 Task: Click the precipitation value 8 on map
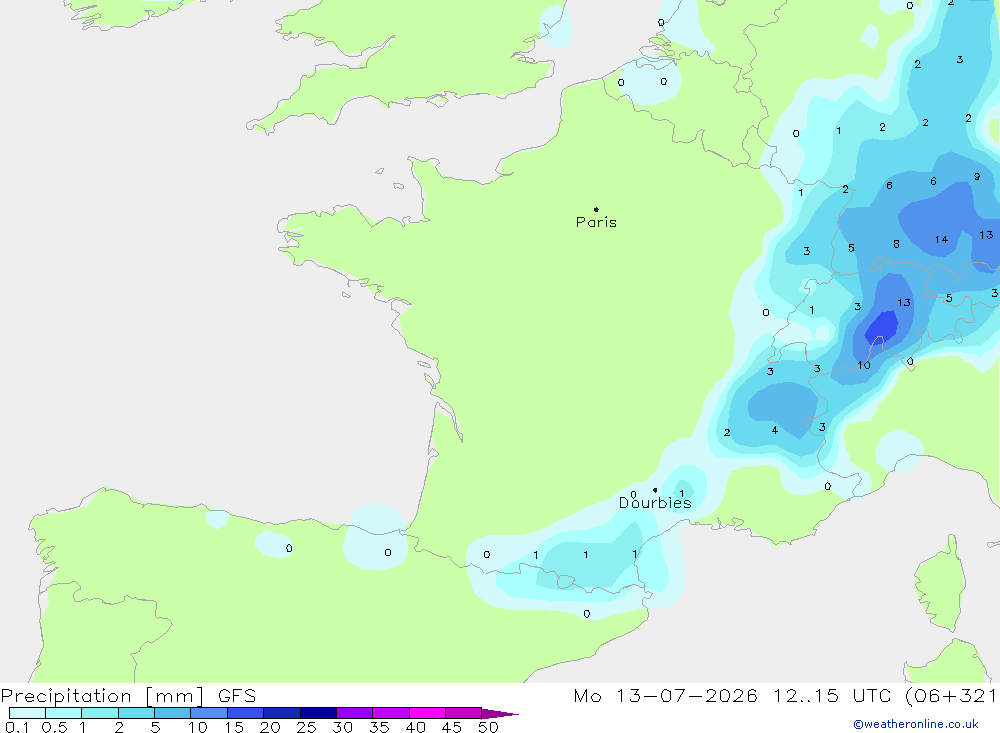(896, 244)
